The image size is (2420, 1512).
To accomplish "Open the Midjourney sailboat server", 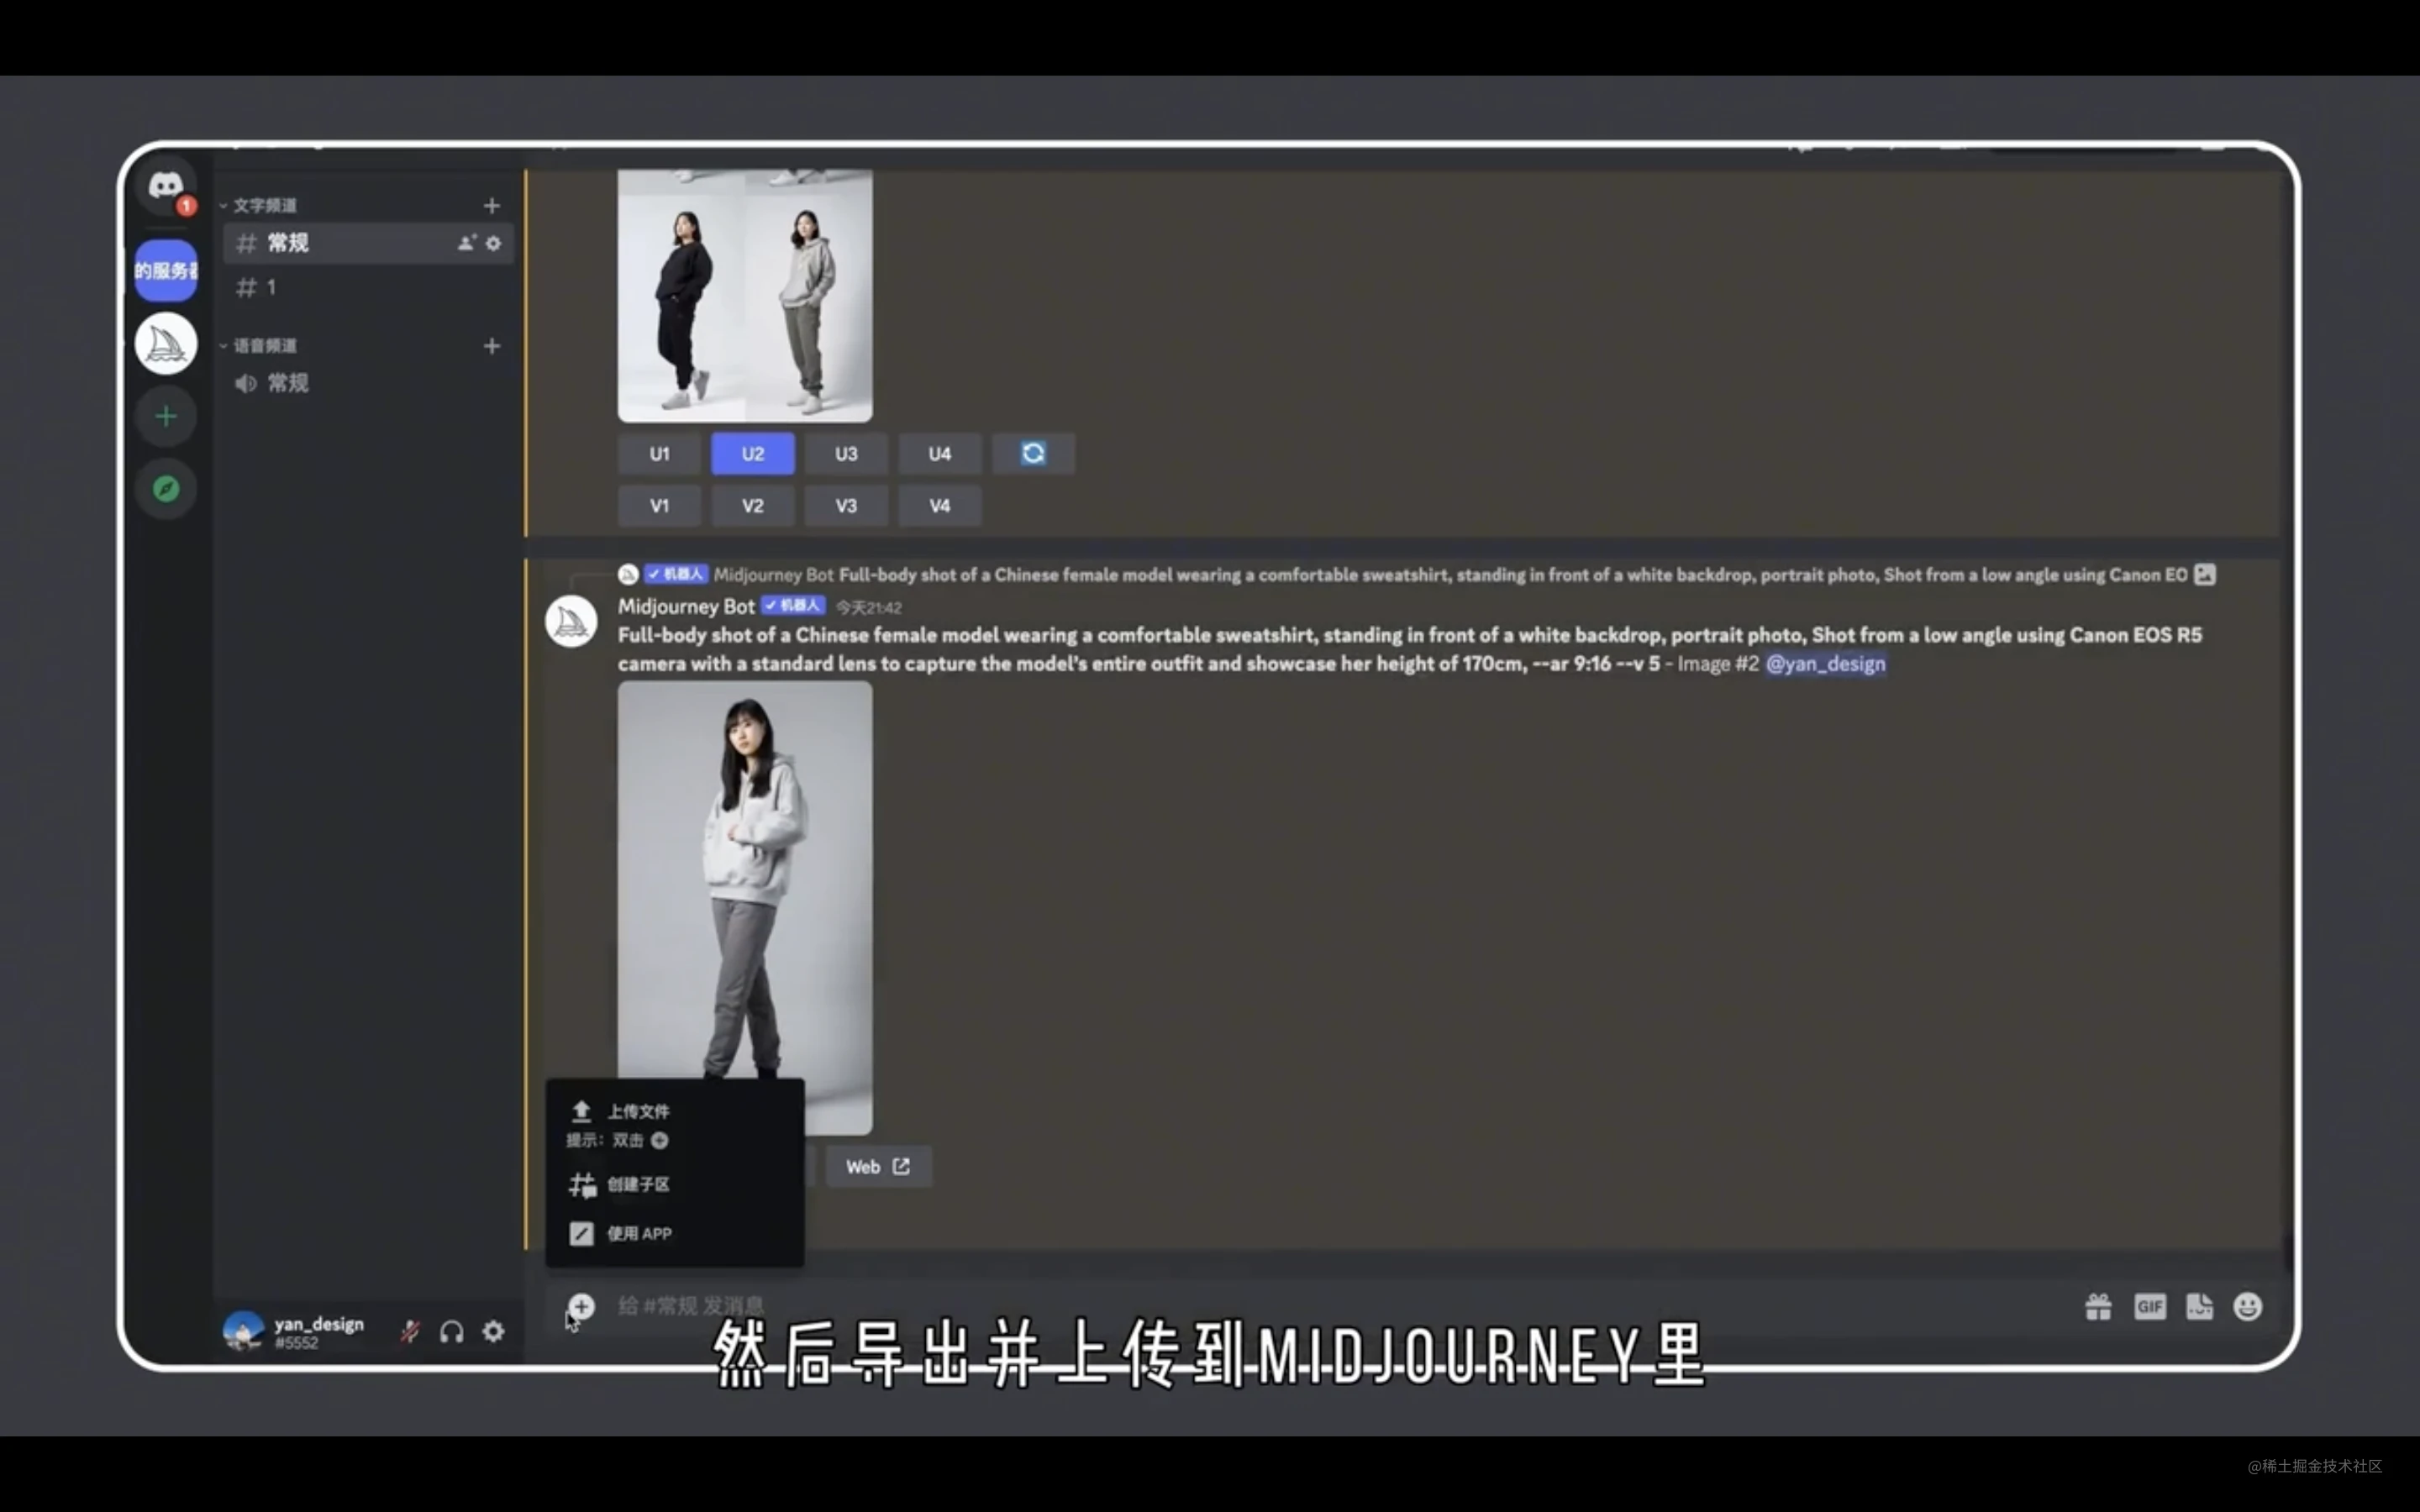I will tap(166, 343).
